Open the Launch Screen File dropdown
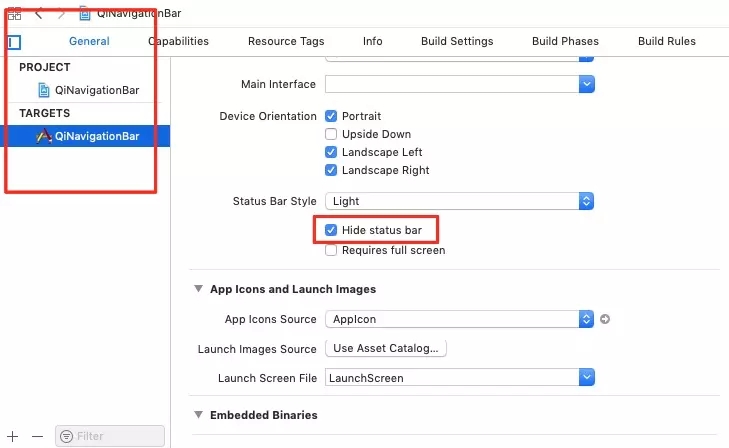 coord(587,378)
